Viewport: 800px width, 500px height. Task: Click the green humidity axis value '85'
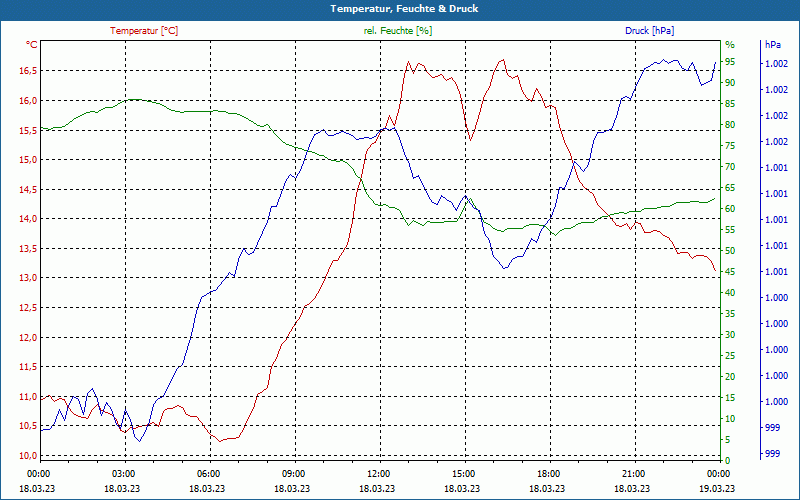click(730, 104)
